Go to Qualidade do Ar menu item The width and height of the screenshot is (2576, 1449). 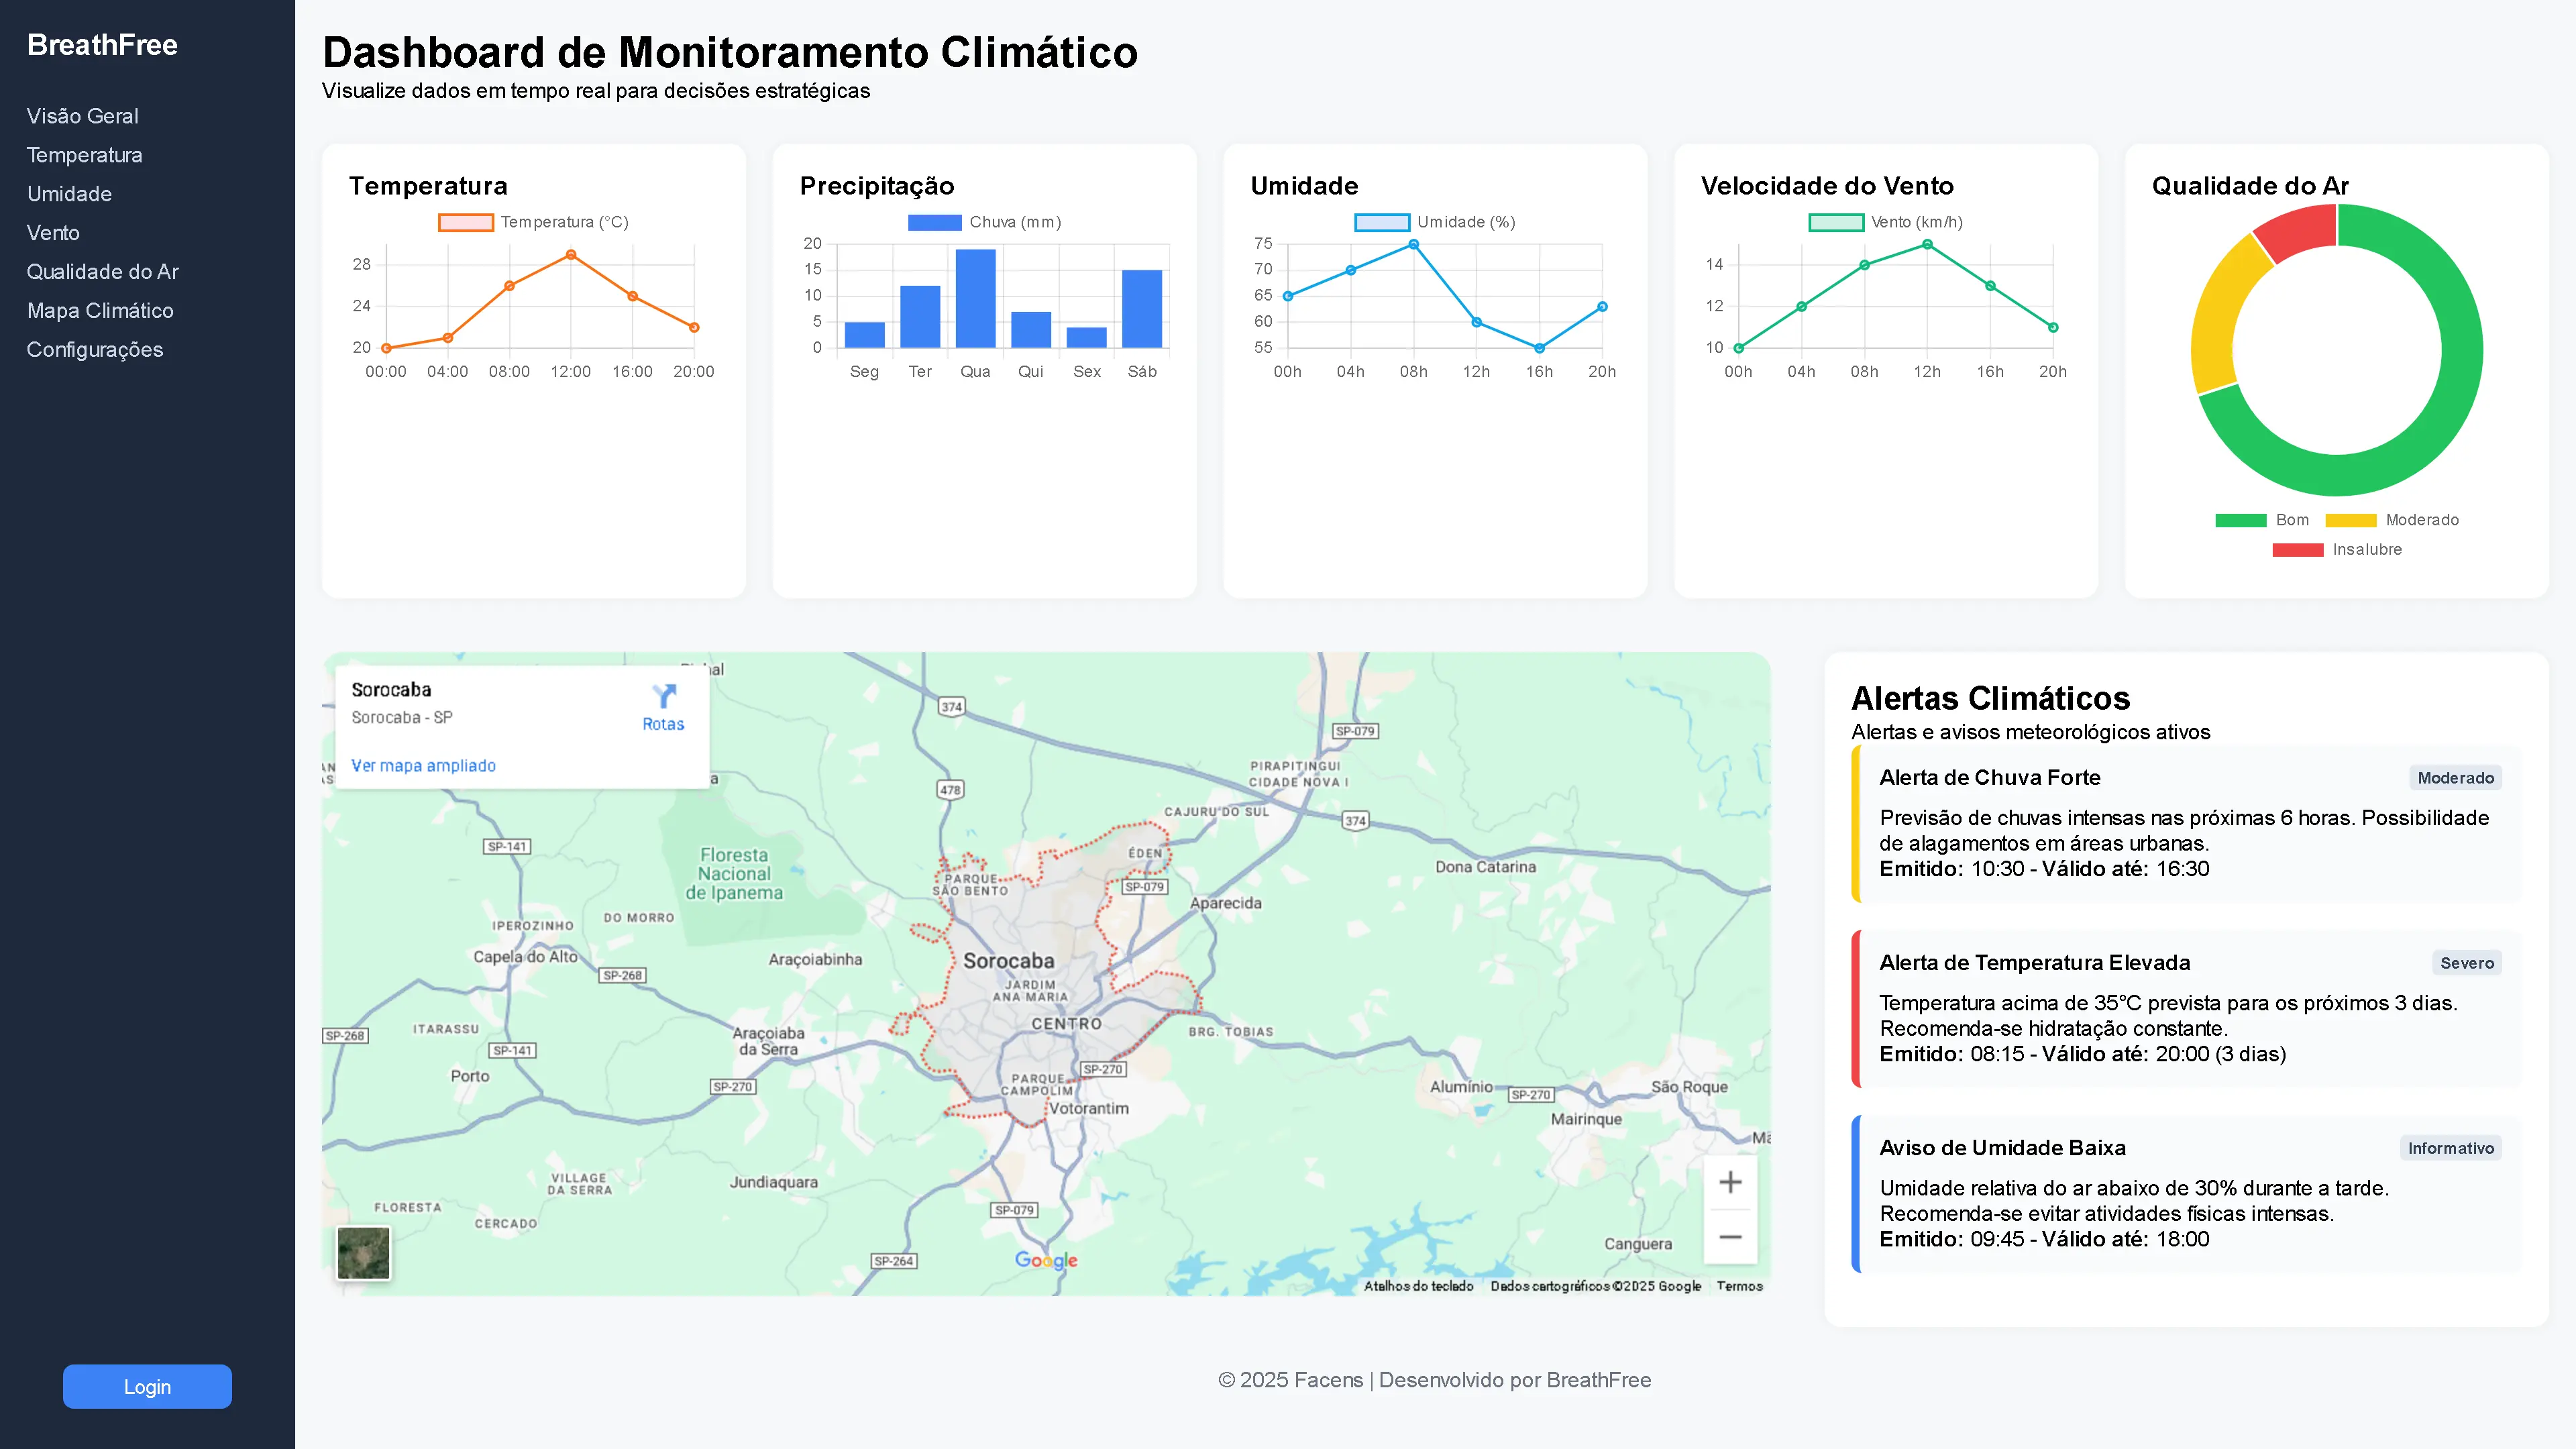[103, 272]
